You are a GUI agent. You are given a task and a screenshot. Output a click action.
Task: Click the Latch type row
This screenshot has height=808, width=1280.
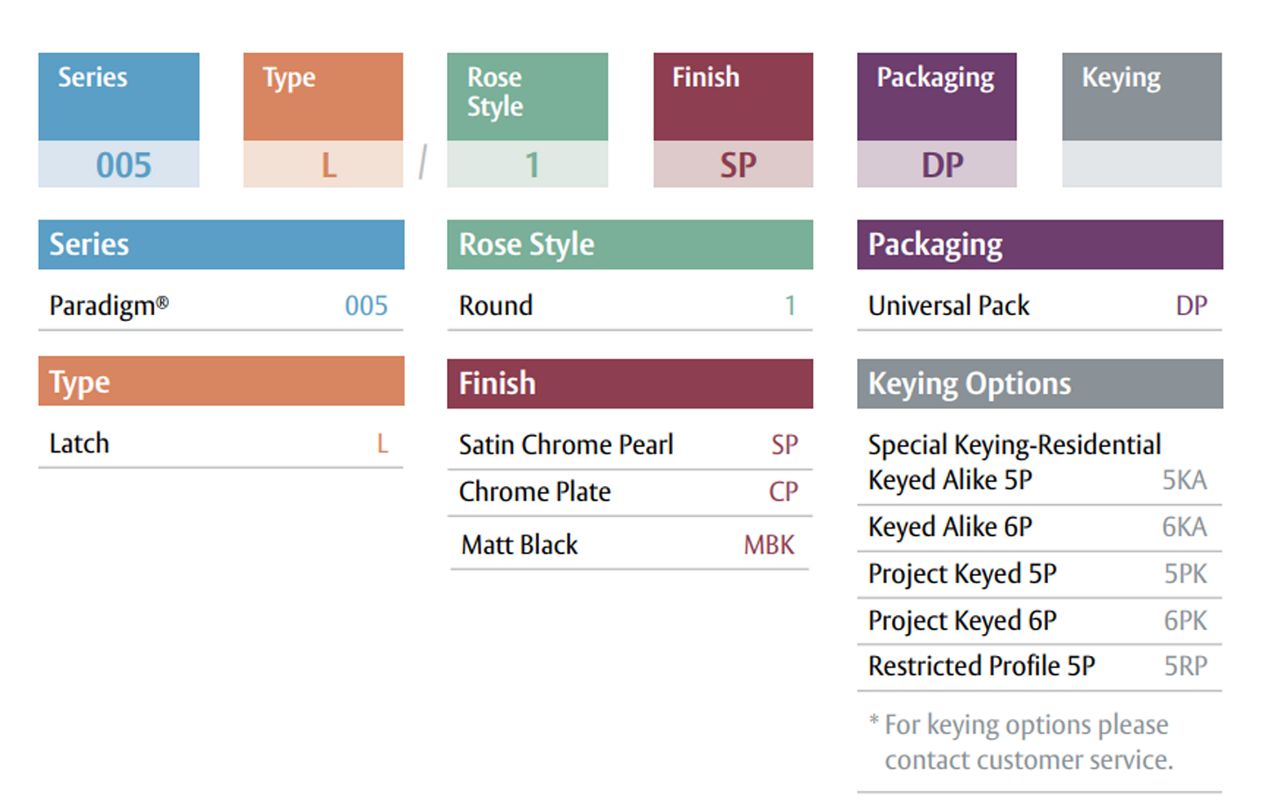tap(221, 443)
